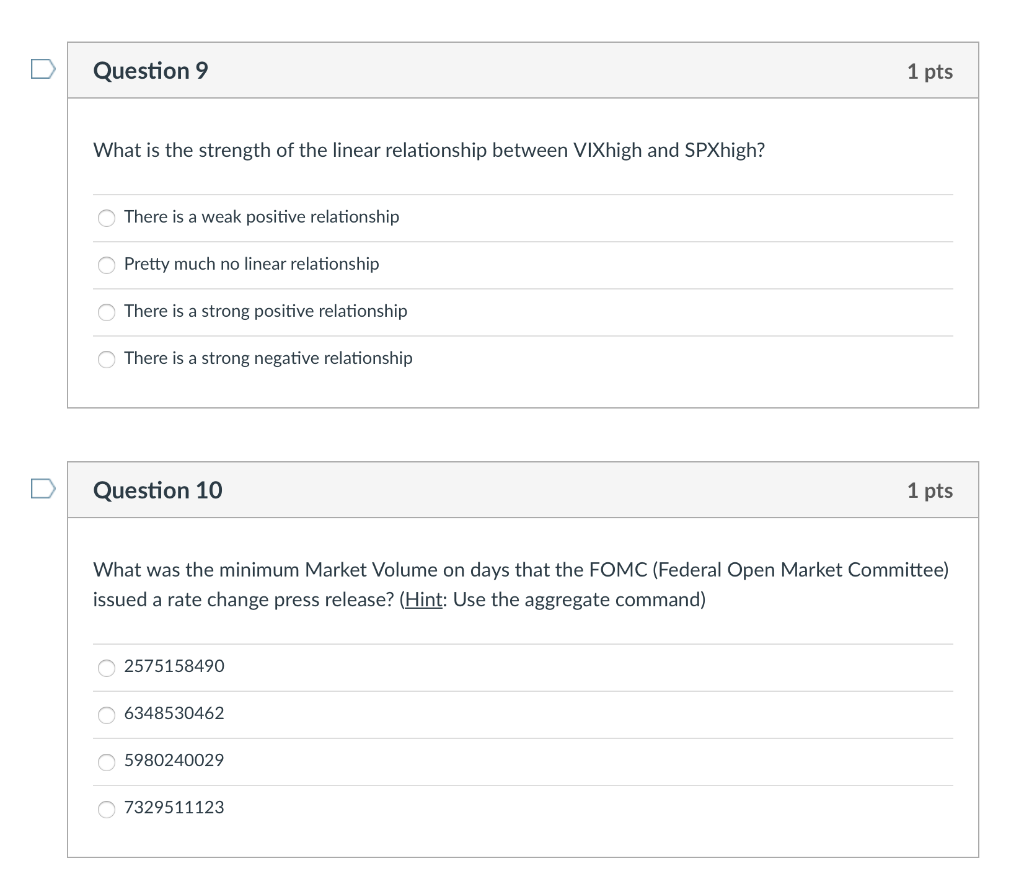Click the VIXhigh and SPXhigh question text
The height and width of the screenshot is (884, 1024).
coord(429,150)
